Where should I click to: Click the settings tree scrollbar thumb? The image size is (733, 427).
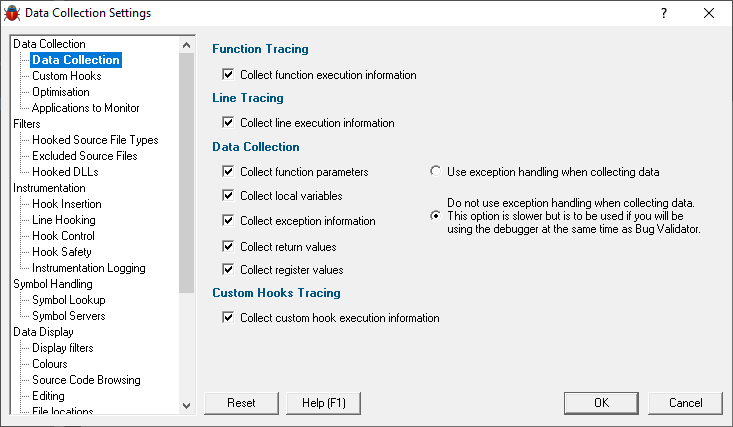pos(187,173)
